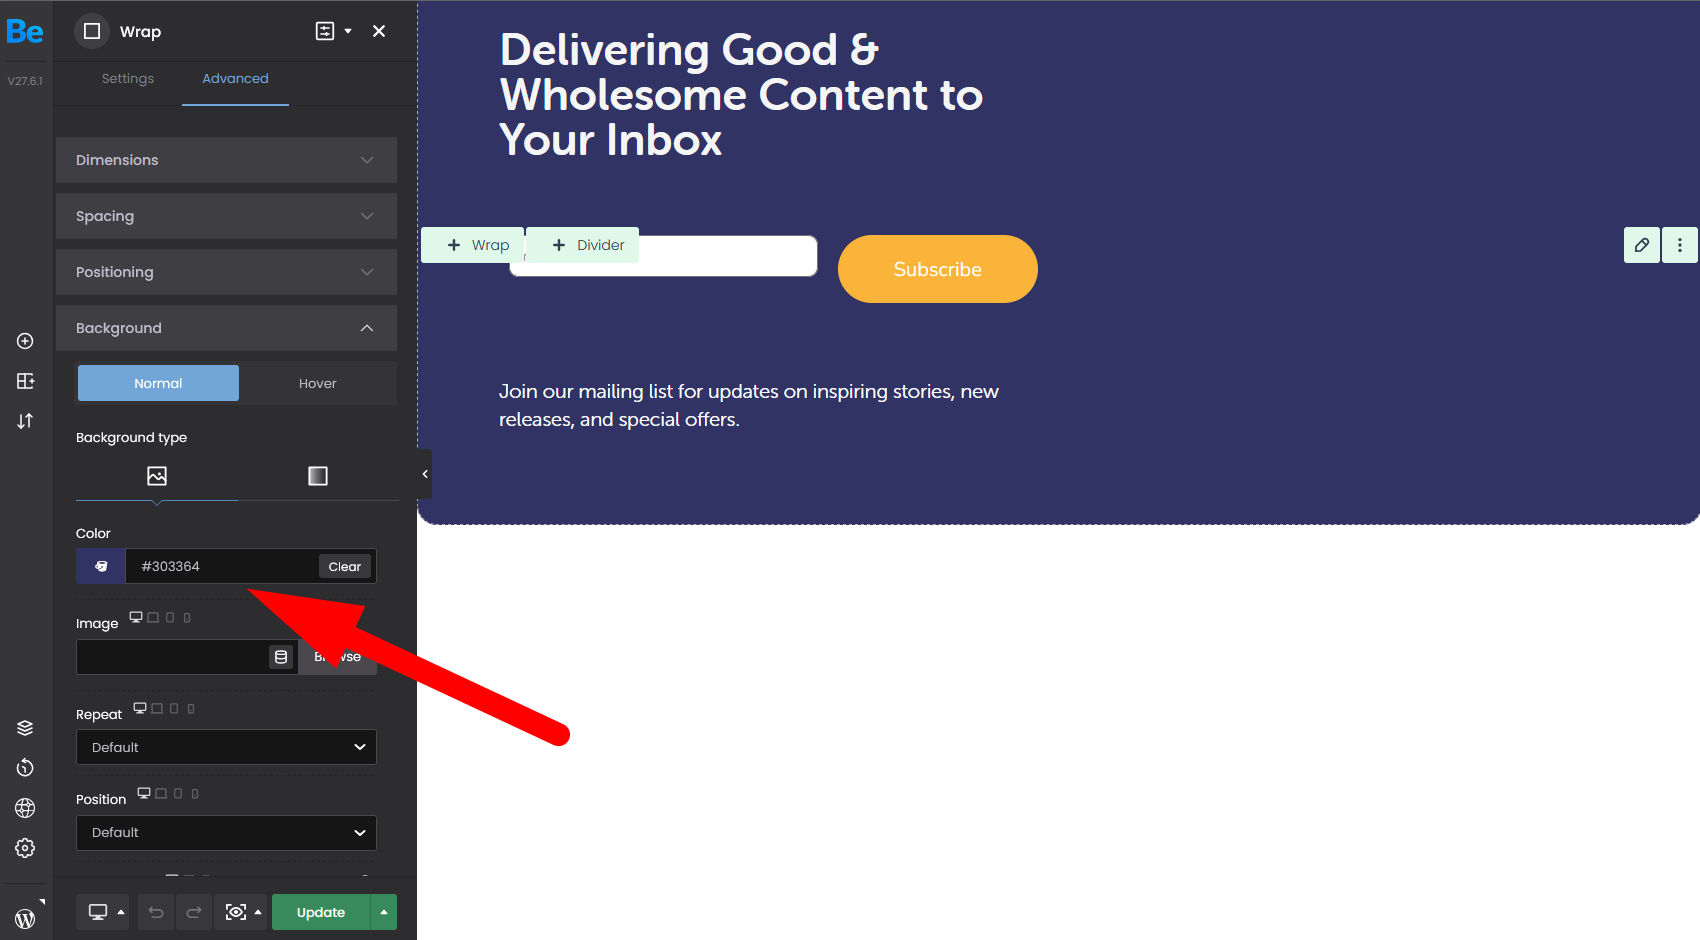
Task: Expand the Dimensions section
Action: pos(226,160)
